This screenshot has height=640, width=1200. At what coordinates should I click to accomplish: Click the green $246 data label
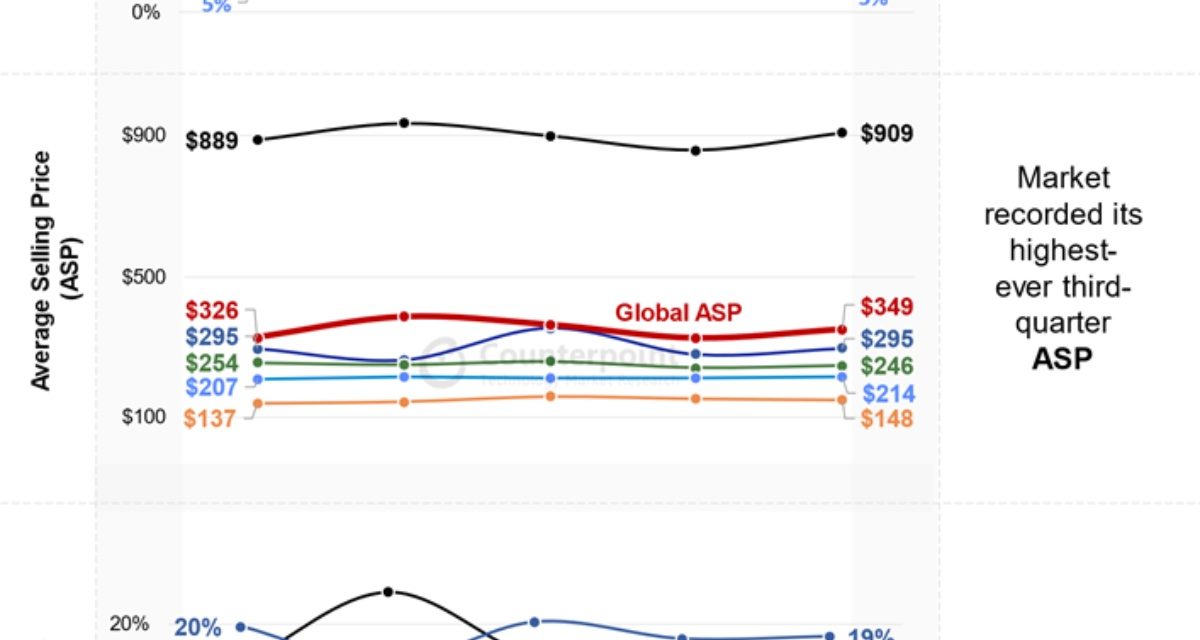point(887,366)
